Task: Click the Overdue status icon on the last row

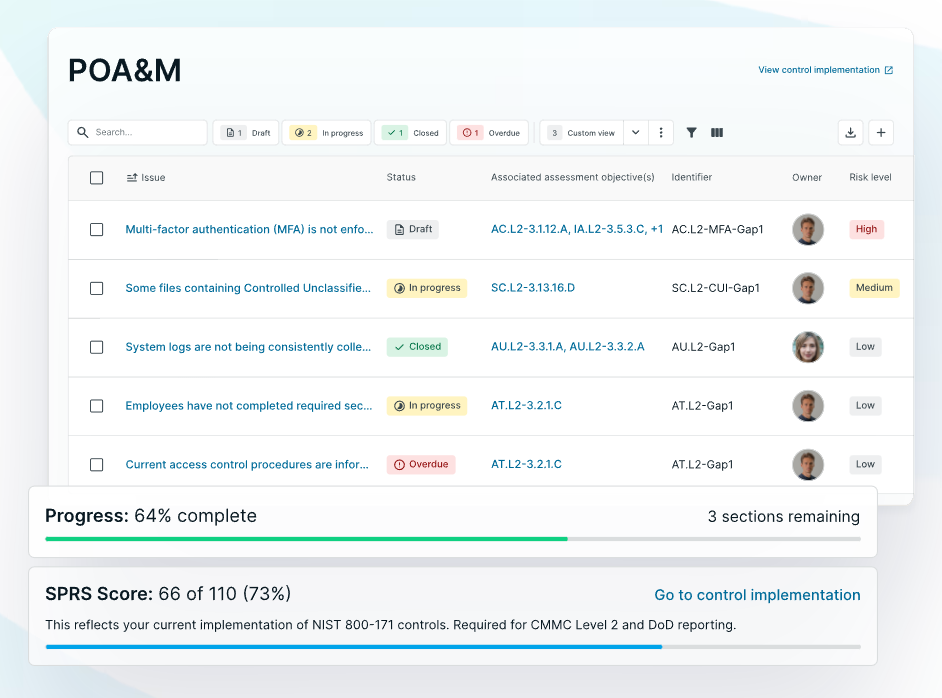Action: click(397, 464)
